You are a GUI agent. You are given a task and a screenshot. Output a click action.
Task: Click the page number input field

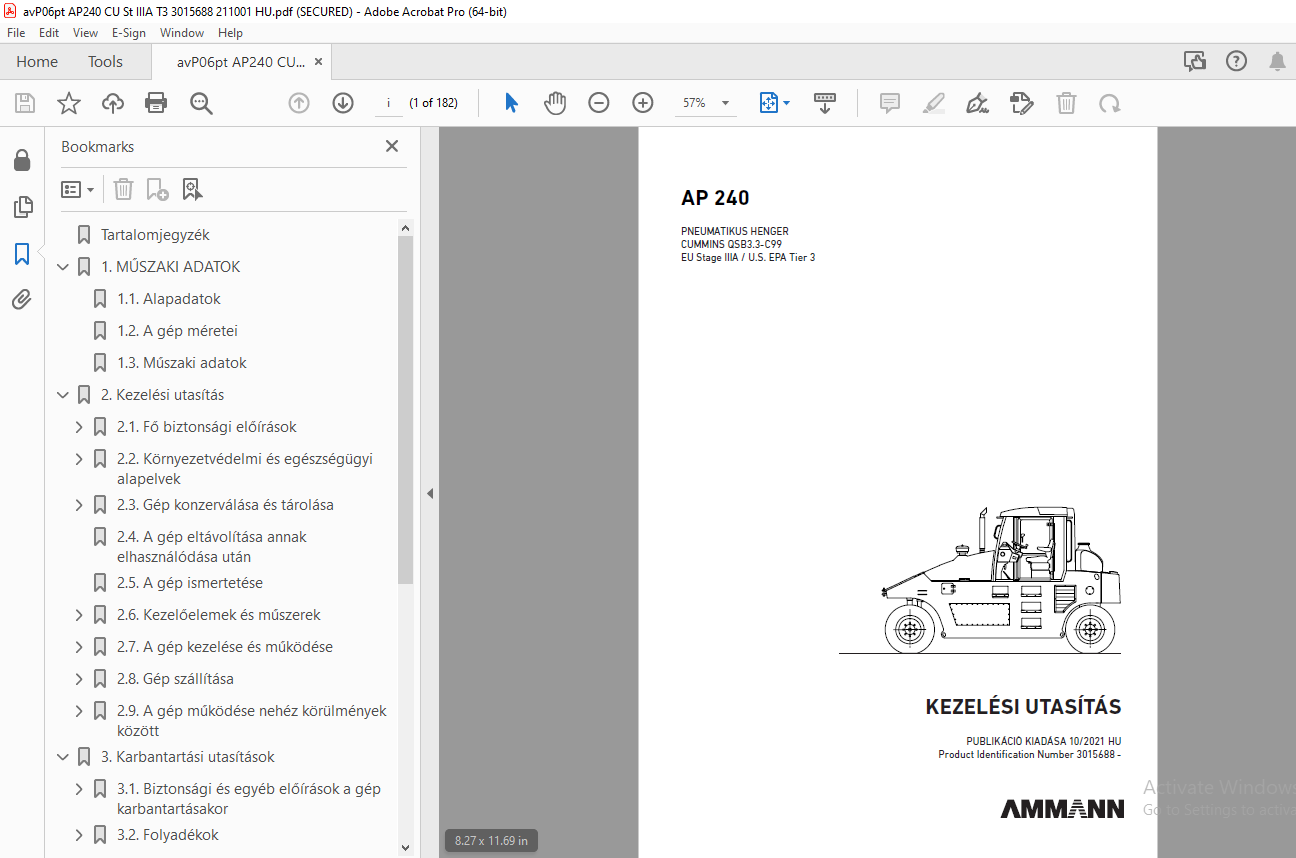388,103
